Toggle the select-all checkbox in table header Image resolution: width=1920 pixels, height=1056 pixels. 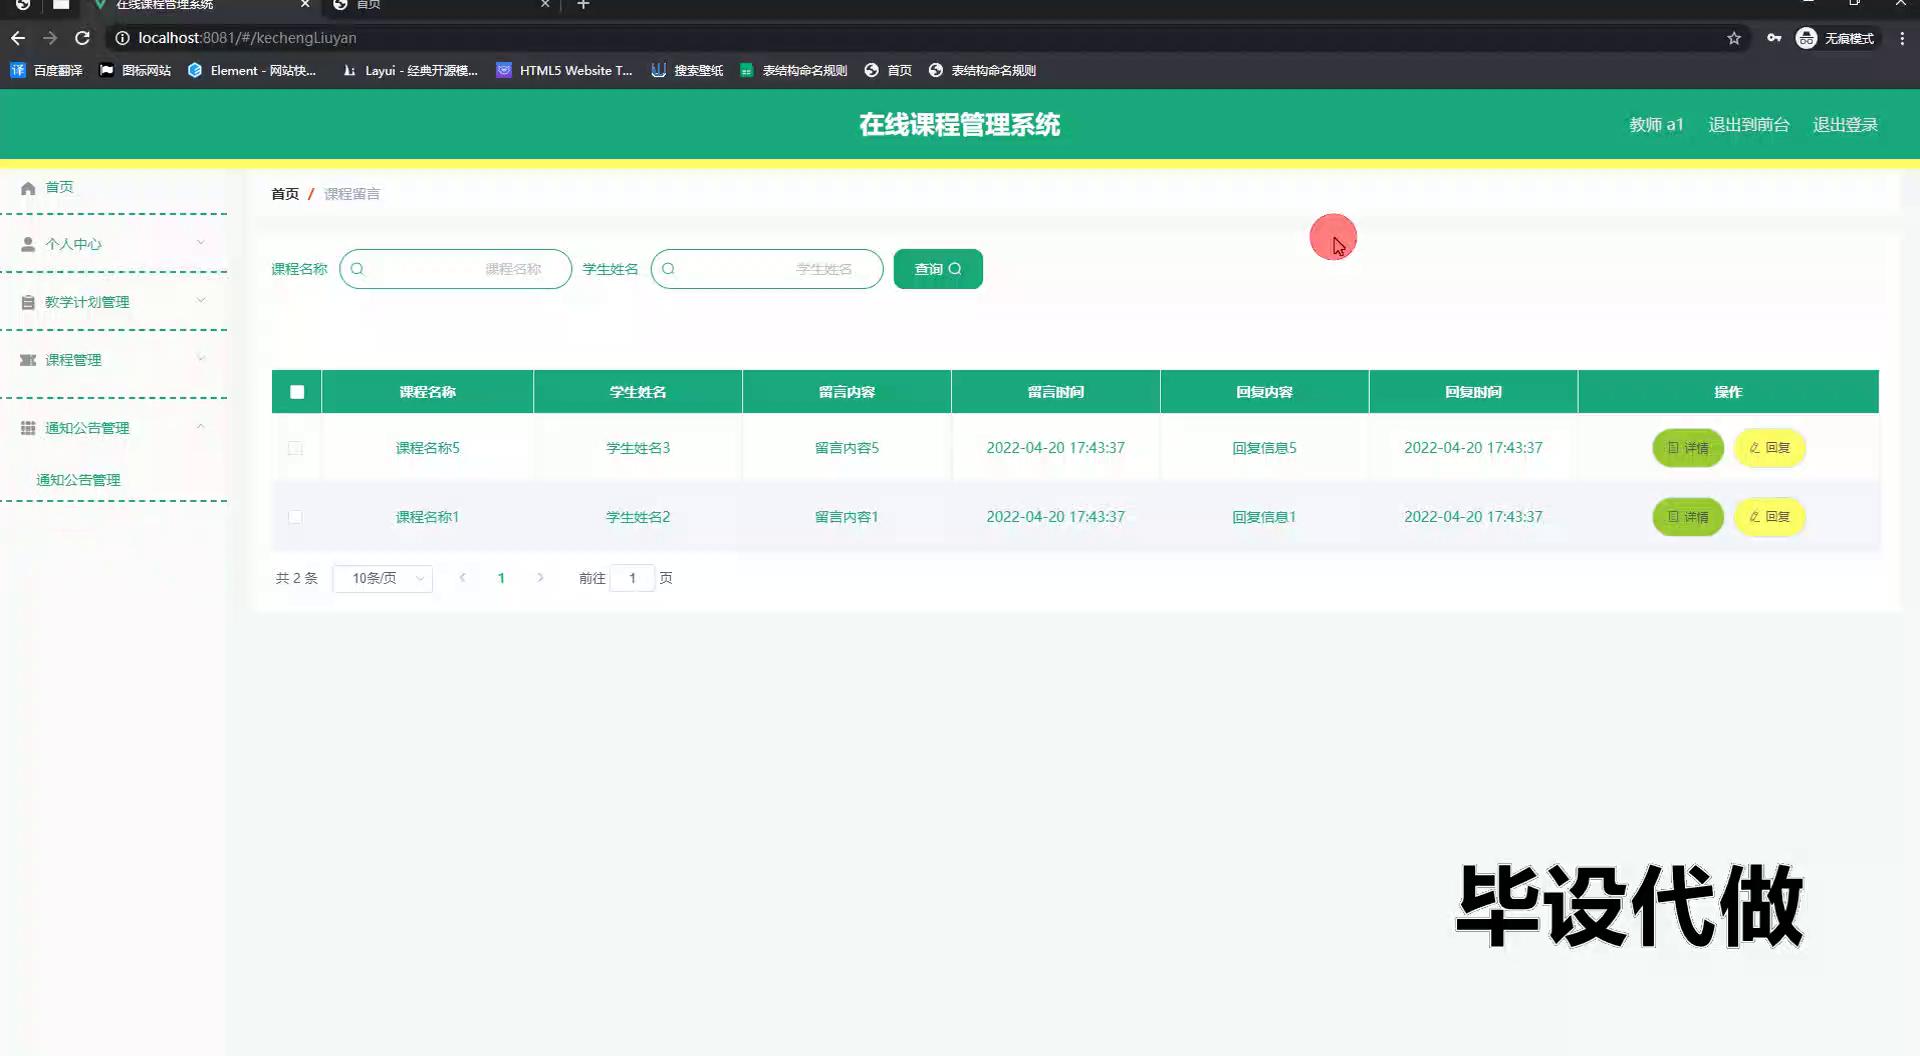pyautogui.click(x=297, y=392)
